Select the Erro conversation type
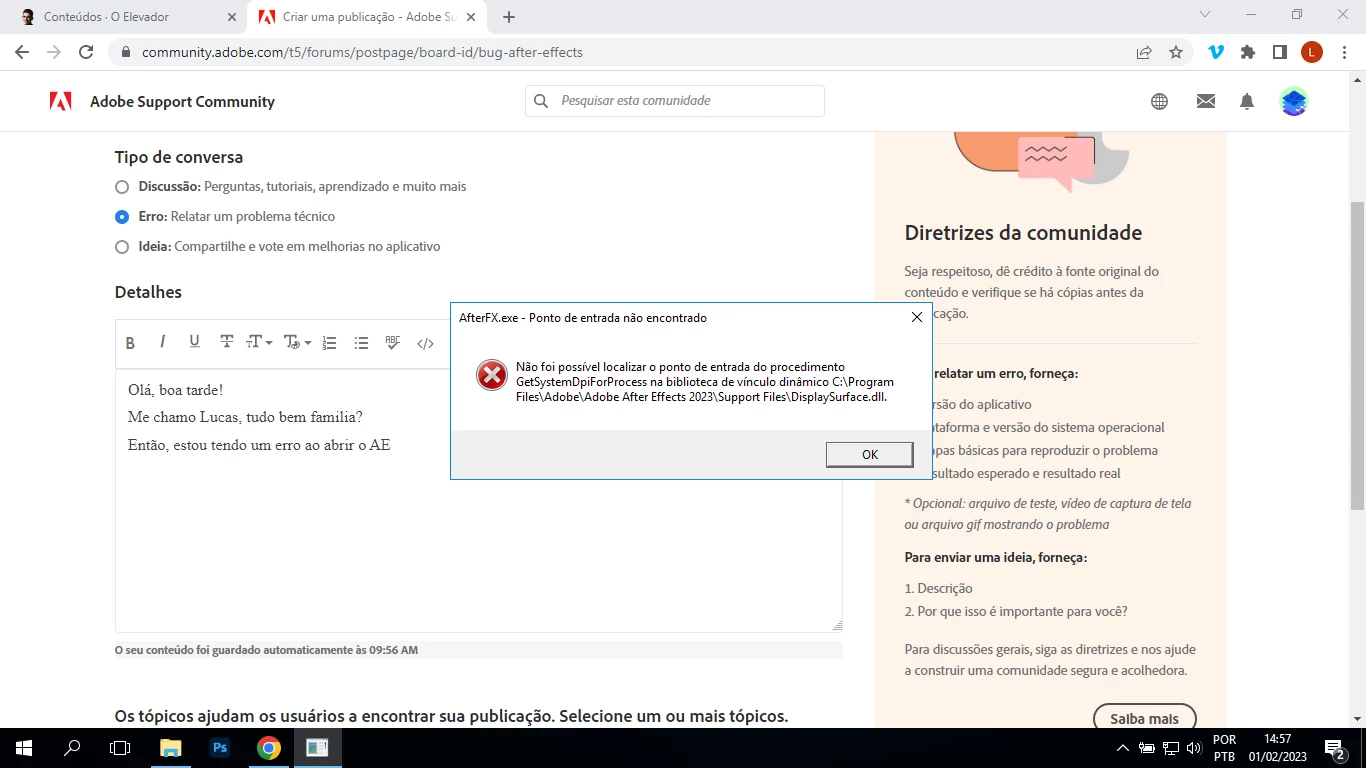Screen dimensions: 1366x768 (122, 217)
